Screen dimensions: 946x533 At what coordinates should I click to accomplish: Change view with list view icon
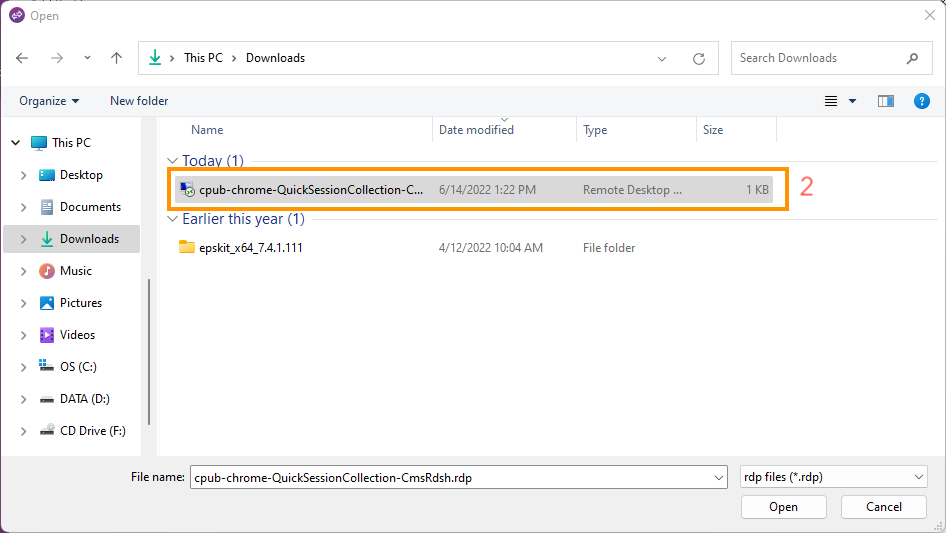coord(831,101)
